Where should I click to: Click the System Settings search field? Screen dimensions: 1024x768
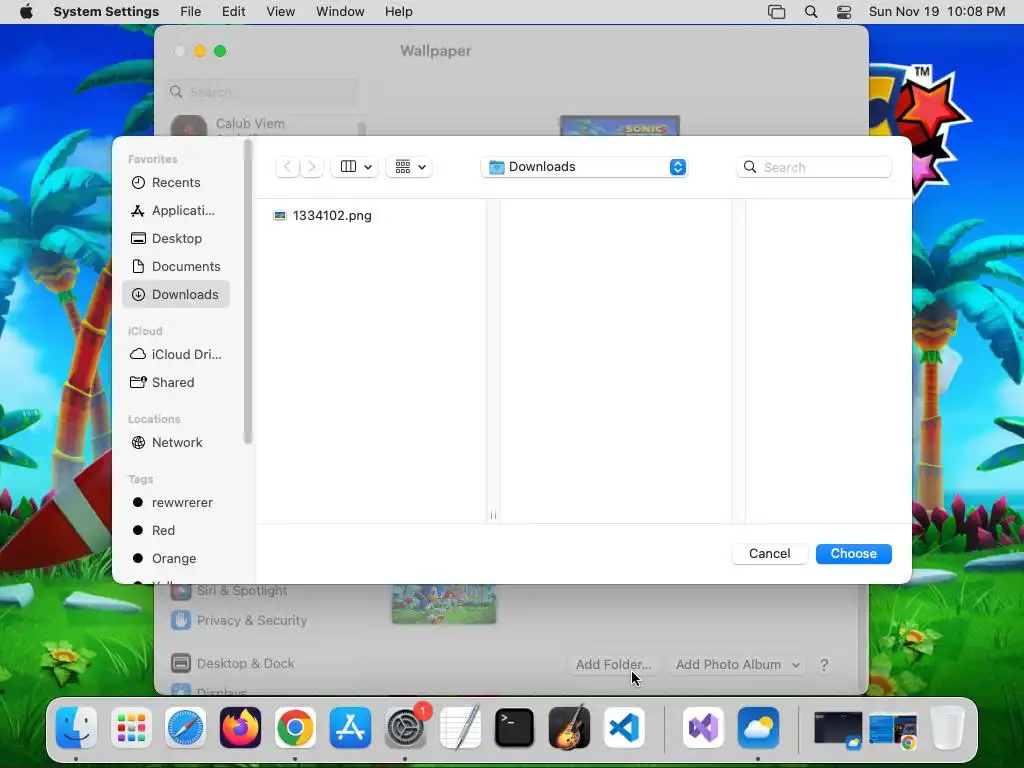click(262, 92)
